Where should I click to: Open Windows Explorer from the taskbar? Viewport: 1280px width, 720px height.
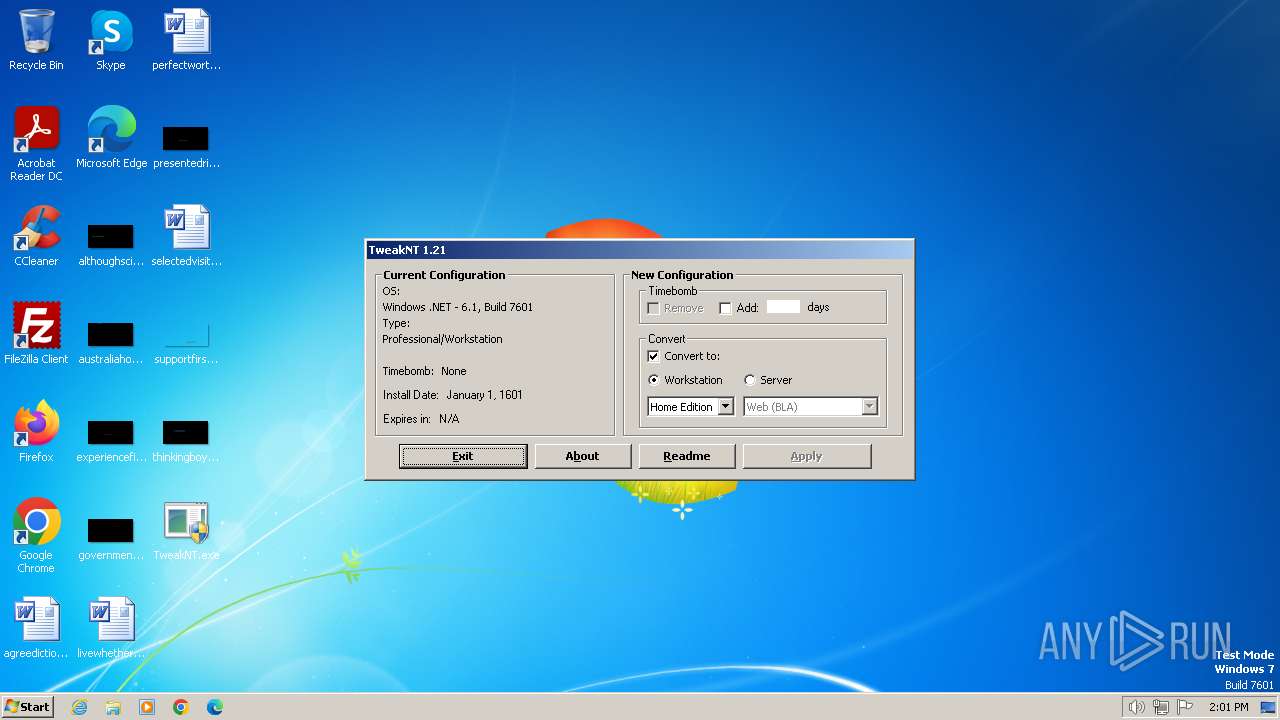pyautogui.click(x=113, y=707)
